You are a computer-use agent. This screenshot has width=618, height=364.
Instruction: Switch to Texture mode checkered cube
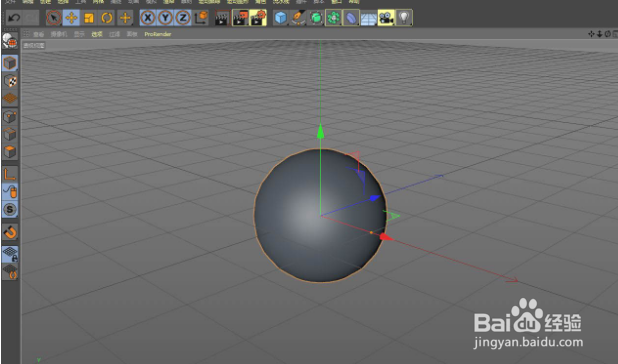click(10, 81)
